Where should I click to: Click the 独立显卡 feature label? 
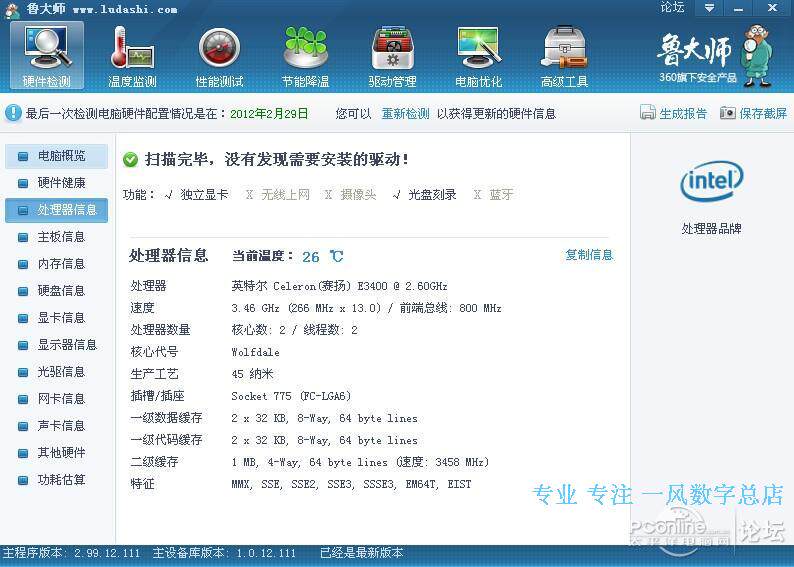[204, 194]
